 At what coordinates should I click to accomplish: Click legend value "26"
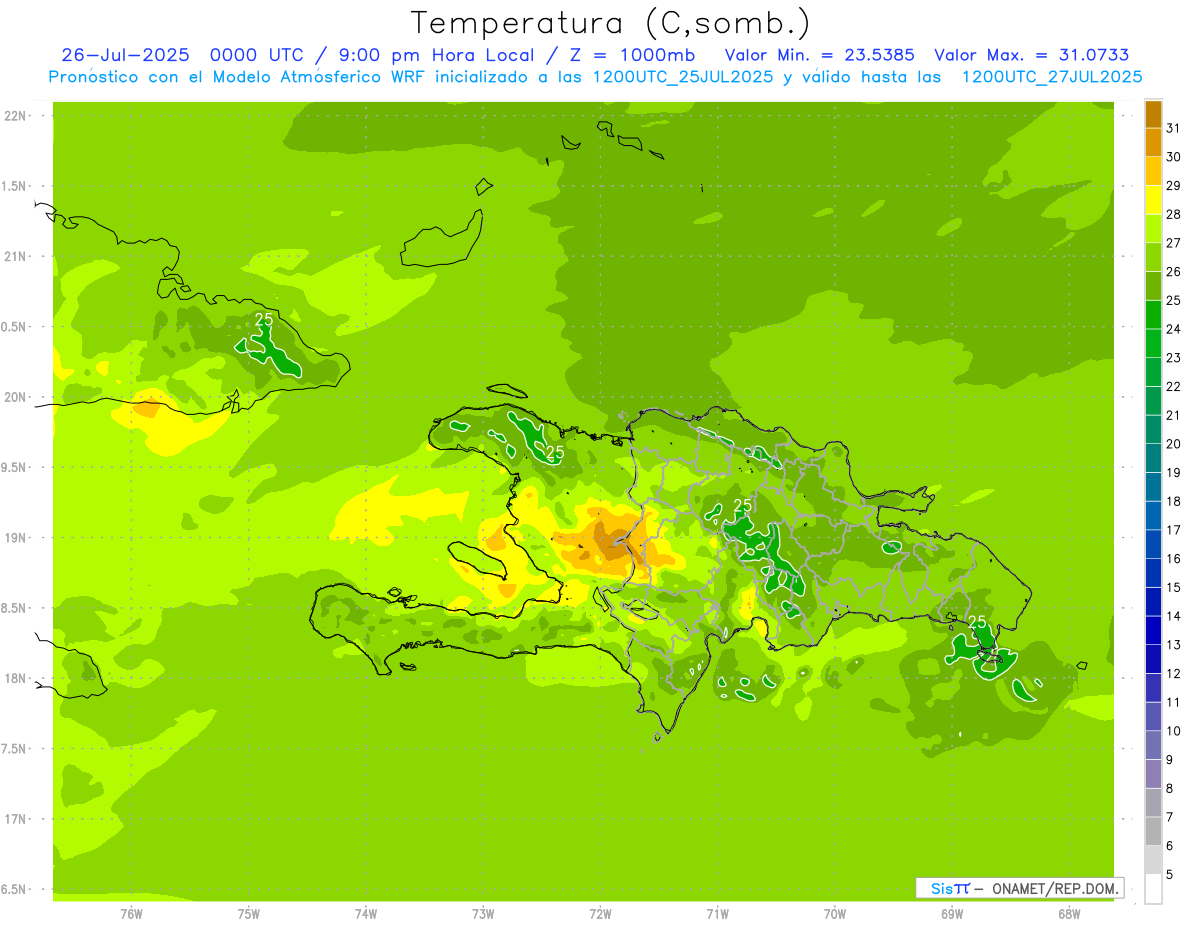(1174, 271)
